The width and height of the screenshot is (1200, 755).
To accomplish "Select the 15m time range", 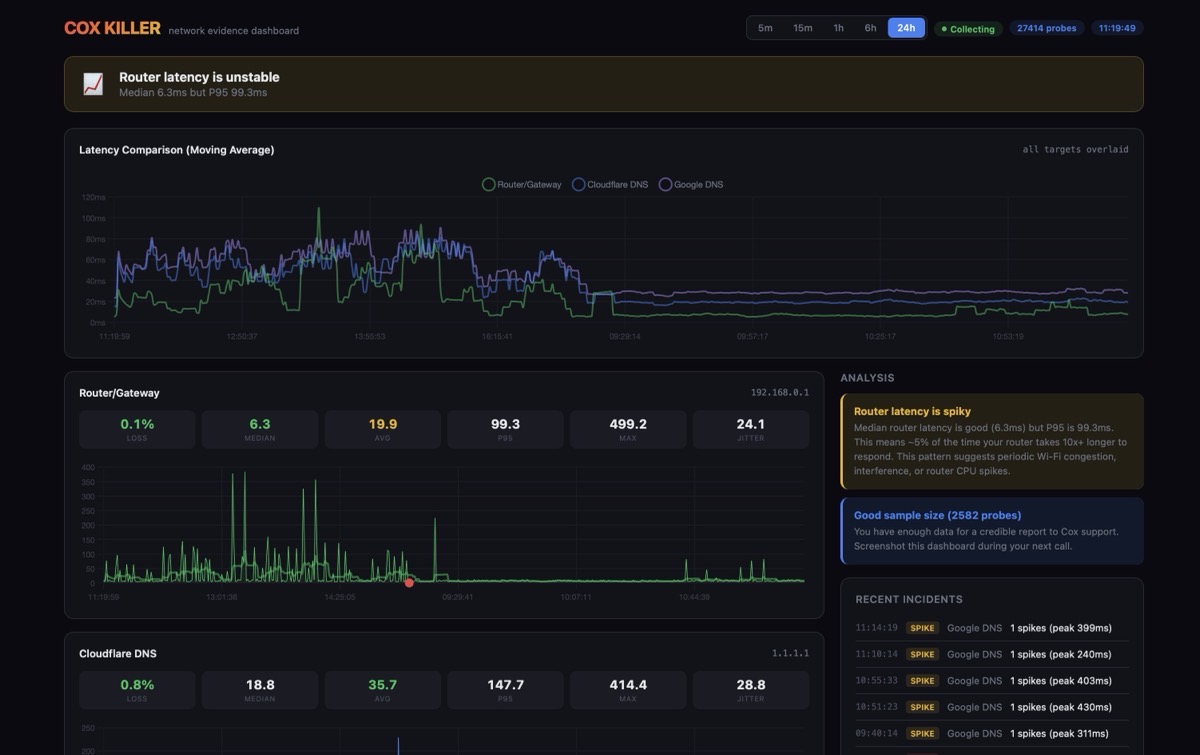I will [803, 28].
